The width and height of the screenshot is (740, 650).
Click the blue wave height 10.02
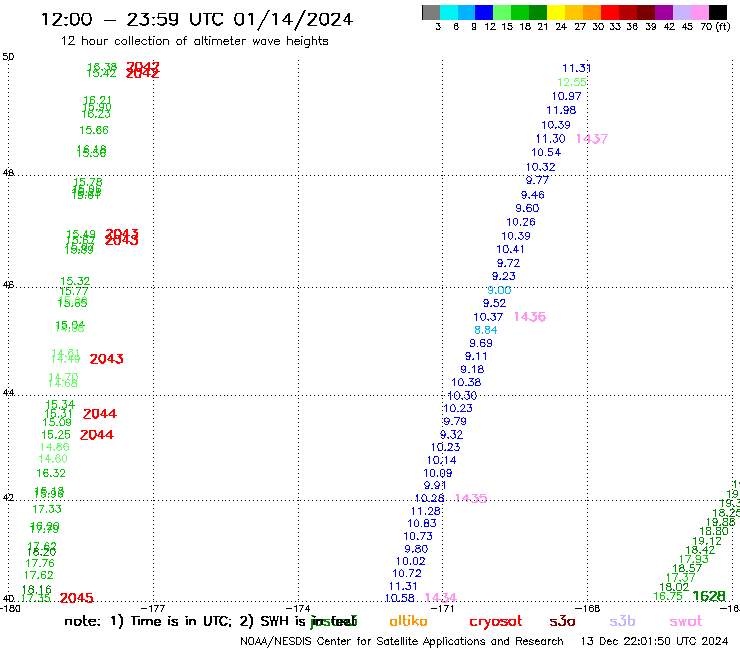[x=411, y=561]
